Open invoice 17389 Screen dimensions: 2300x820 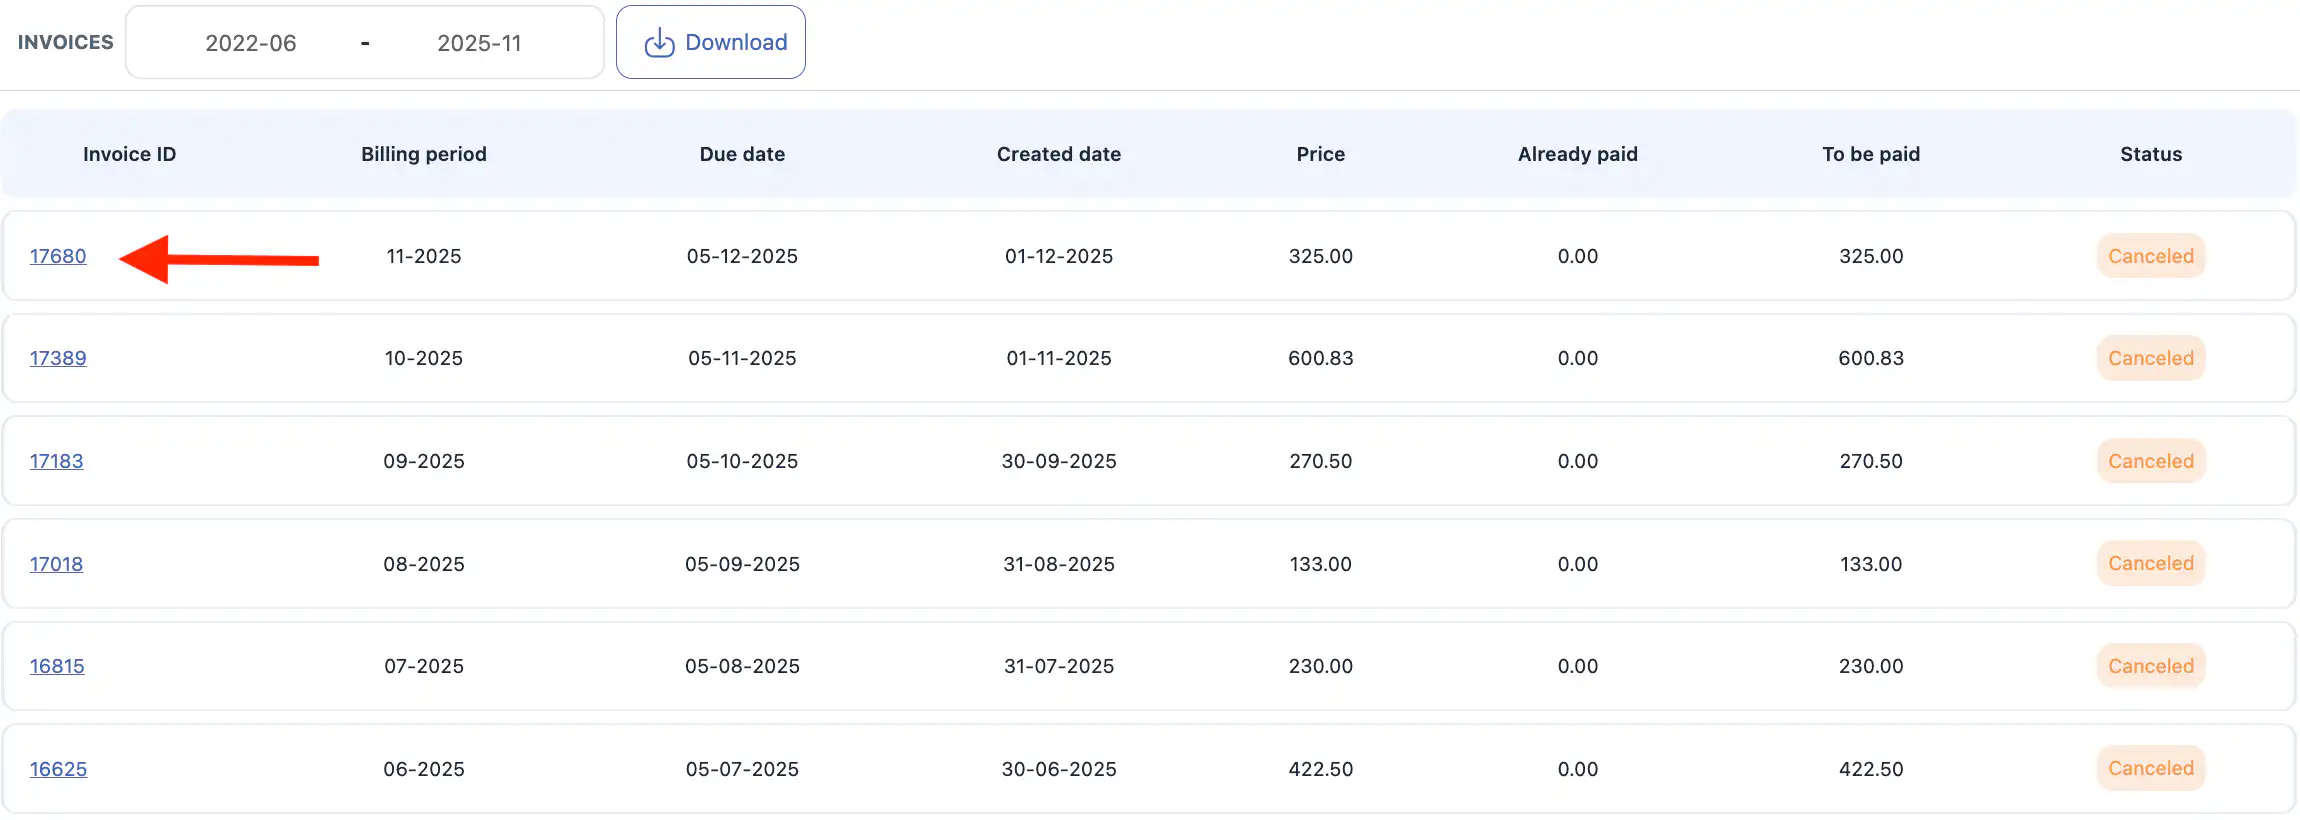tap(58, 358)
